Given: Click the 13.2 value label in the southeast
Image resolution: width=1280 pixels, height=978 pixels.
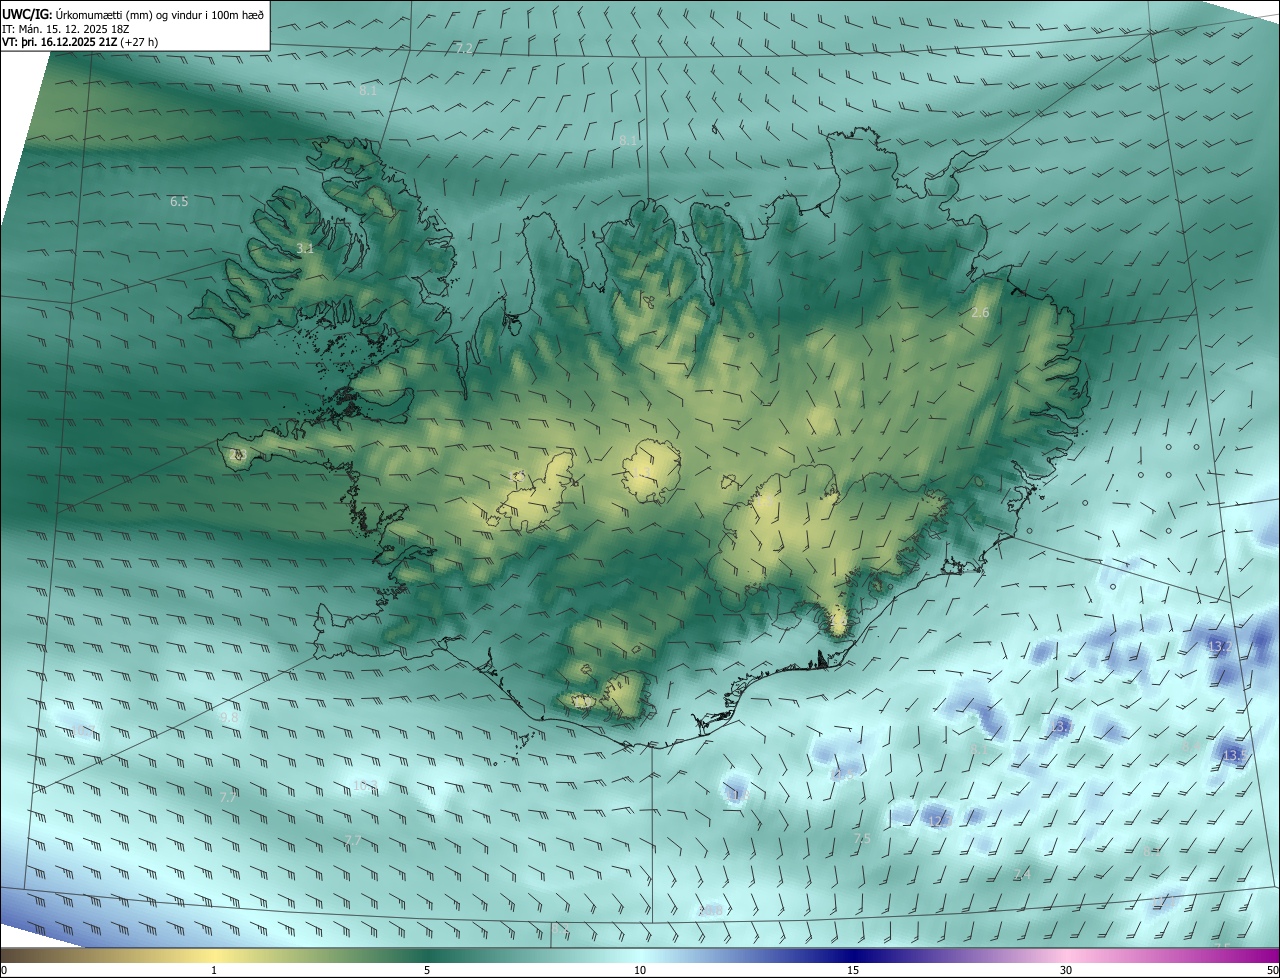Looking at the screenshot, I should [x=1220, y=647].
